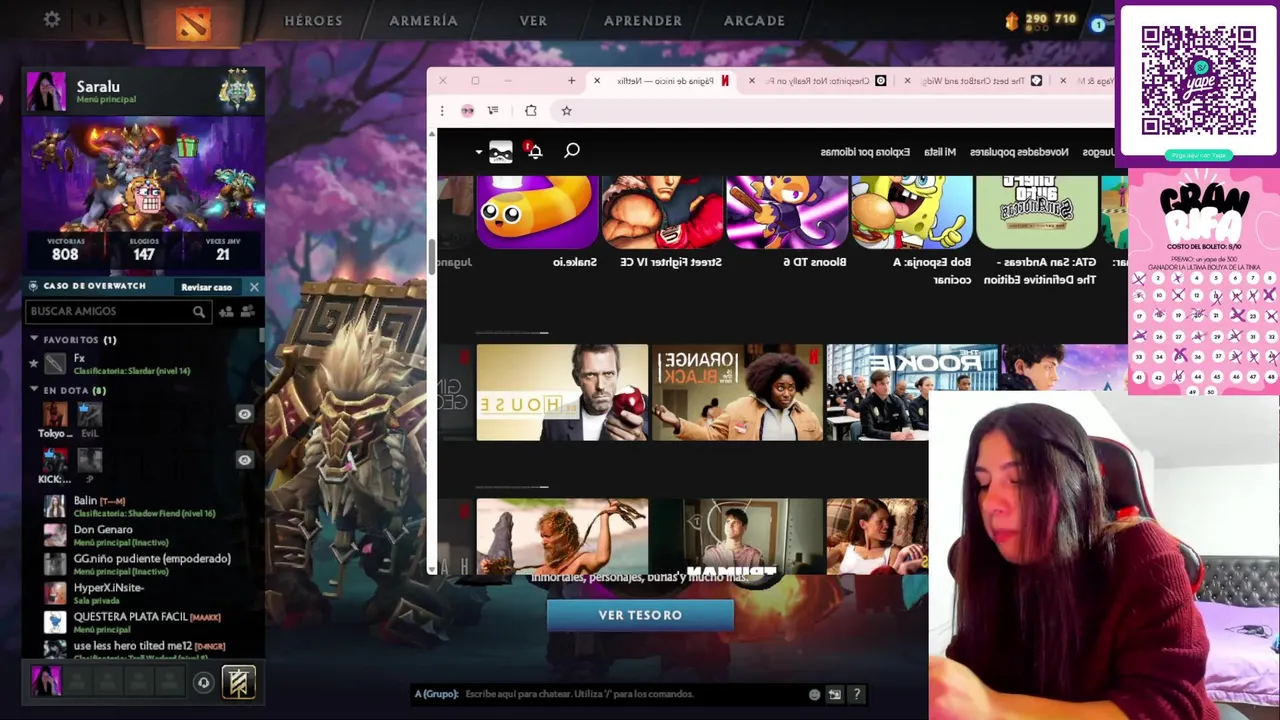Open browser extensions puzzle icon
The image size is (1280, 720).
(531, 111)
